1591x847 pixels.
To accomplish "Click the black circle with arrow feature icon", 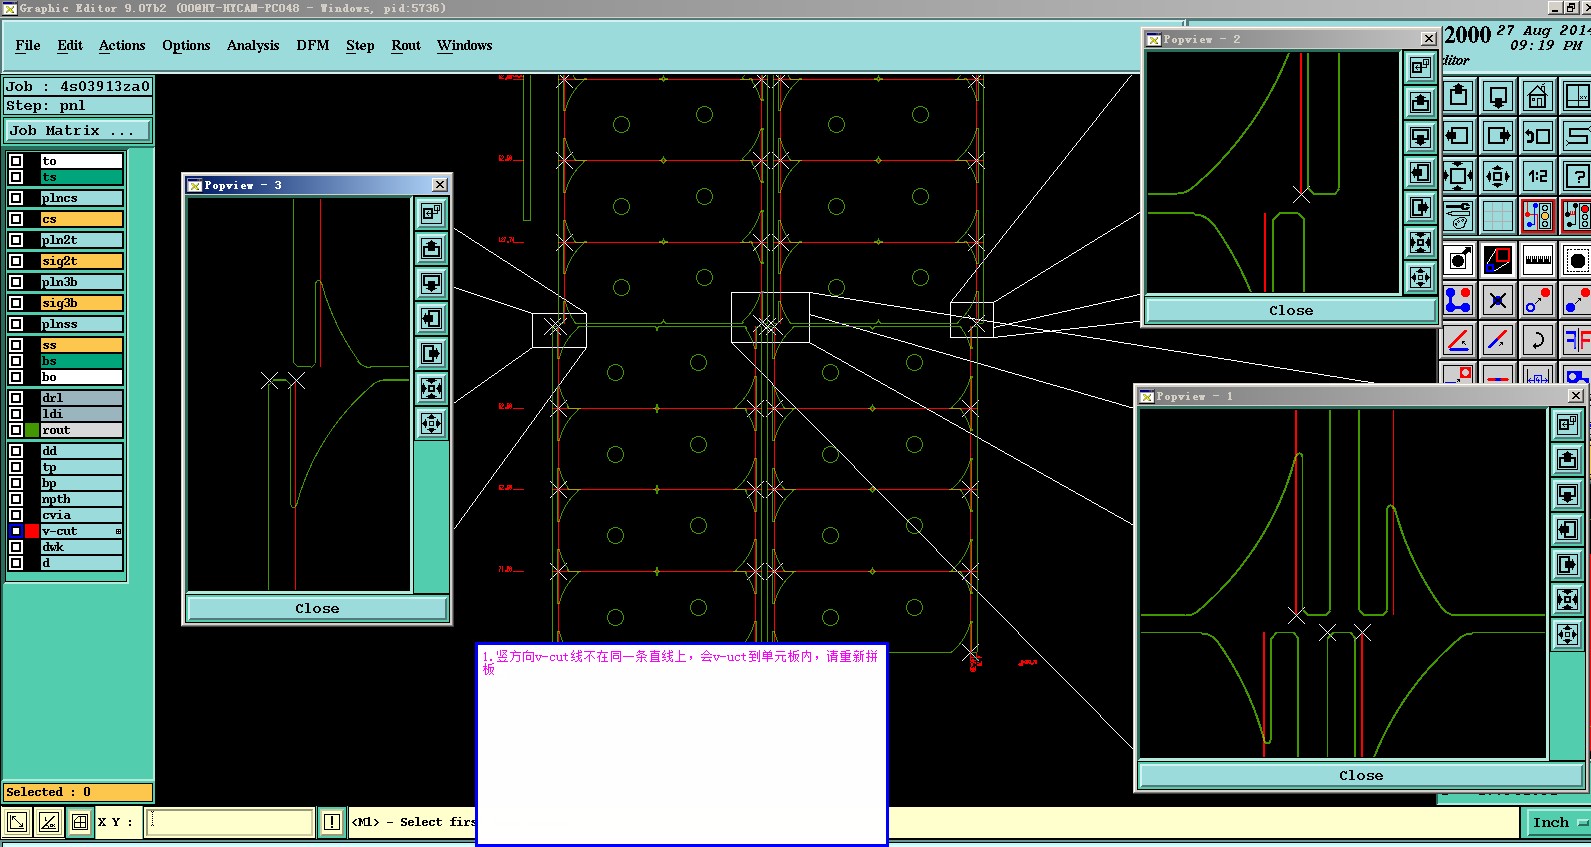I will 1459,260.
